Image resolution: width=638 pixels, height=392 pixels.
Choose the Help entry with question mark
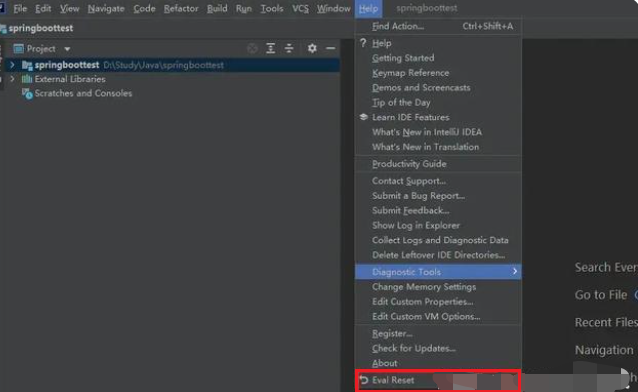[x=438, y=43]
